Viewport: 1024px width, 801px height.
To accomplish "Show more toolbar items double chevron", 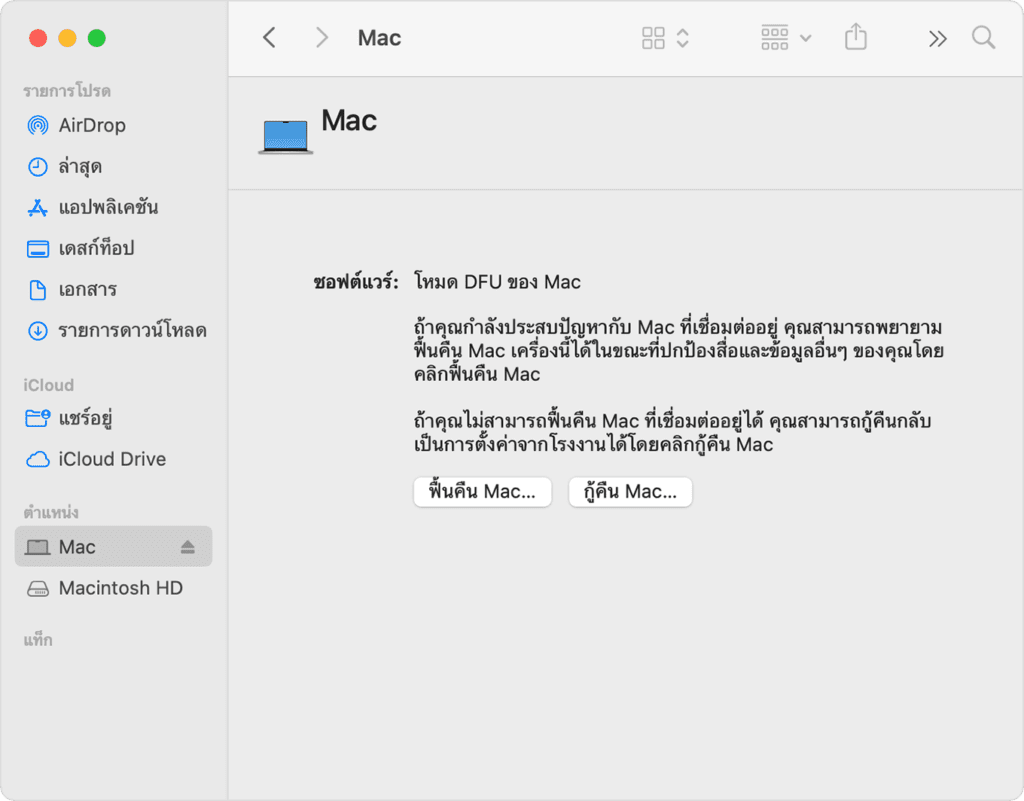I will 938,39.
